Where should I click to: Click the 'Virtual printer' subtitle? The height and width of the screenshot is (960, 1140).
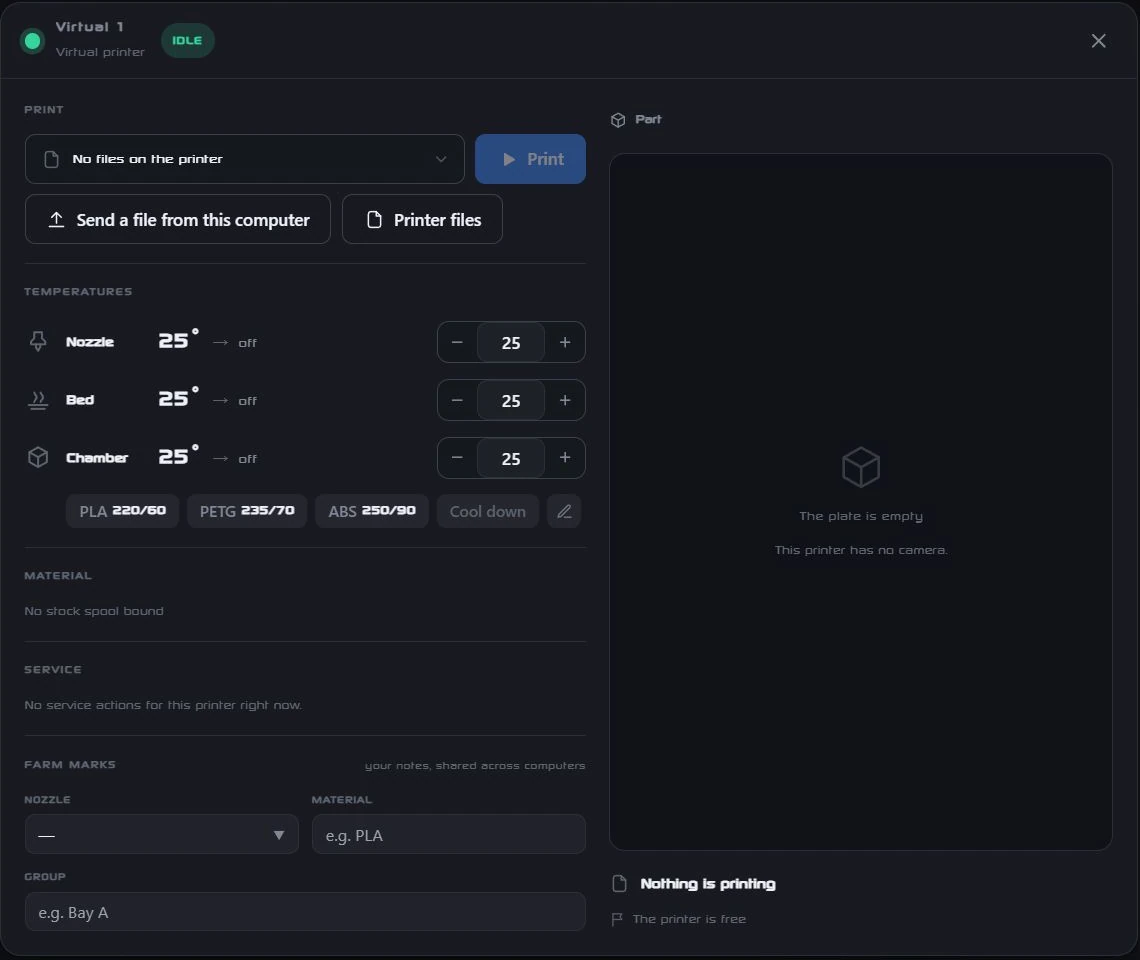point(100,52)
